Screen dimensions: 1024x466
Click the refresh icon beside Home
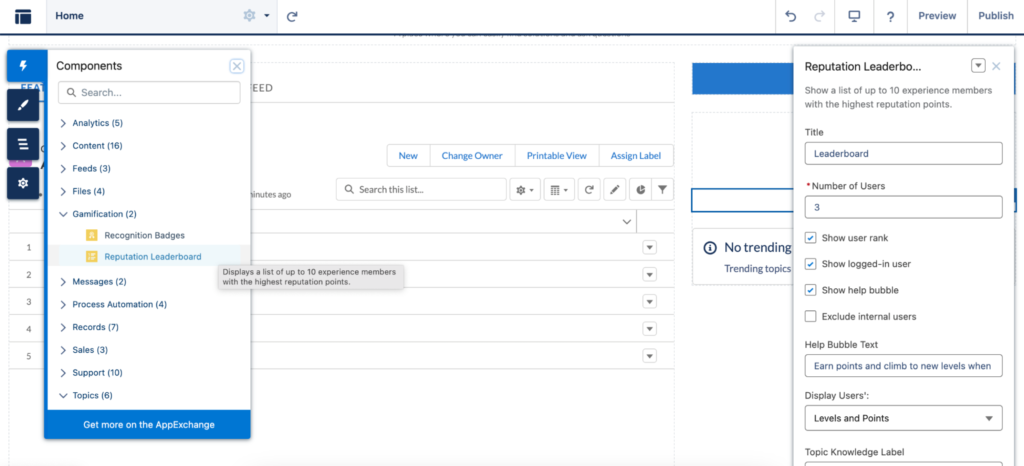(x=293, y=16)
